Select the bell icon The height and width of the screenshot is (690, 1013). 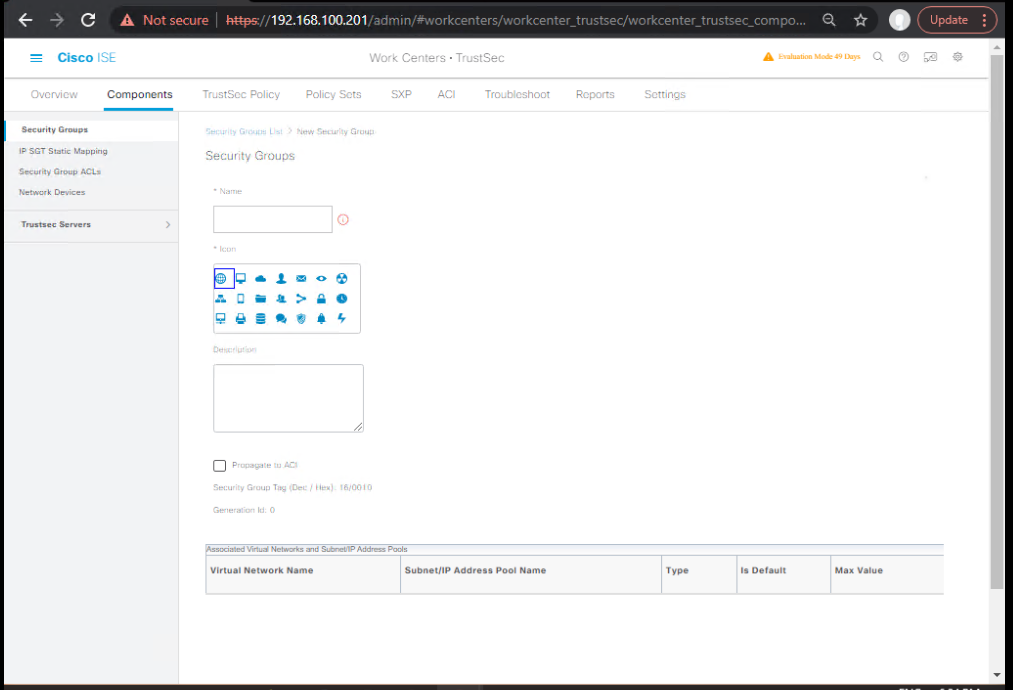pyautogui.click(x=321, y=319)
